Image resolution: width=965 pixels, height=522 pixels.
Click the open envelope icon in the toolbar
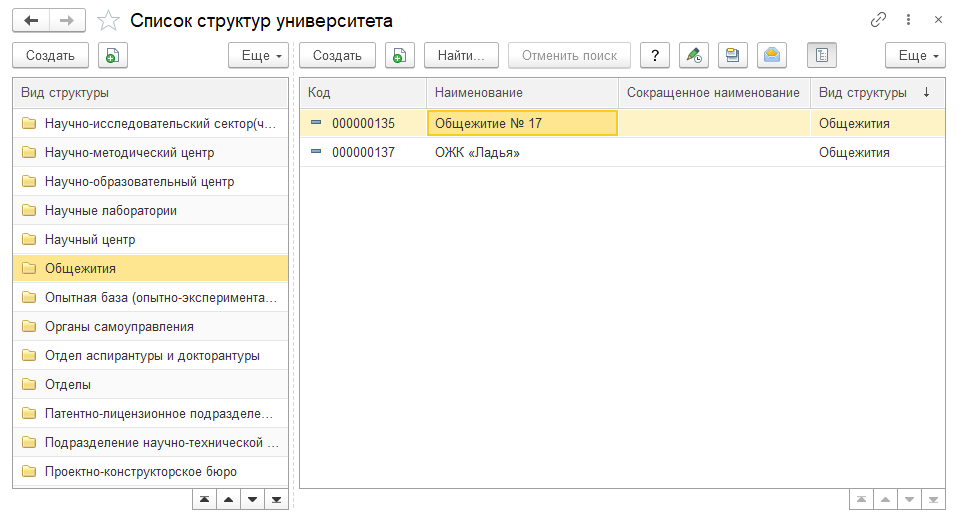(771, 55)
